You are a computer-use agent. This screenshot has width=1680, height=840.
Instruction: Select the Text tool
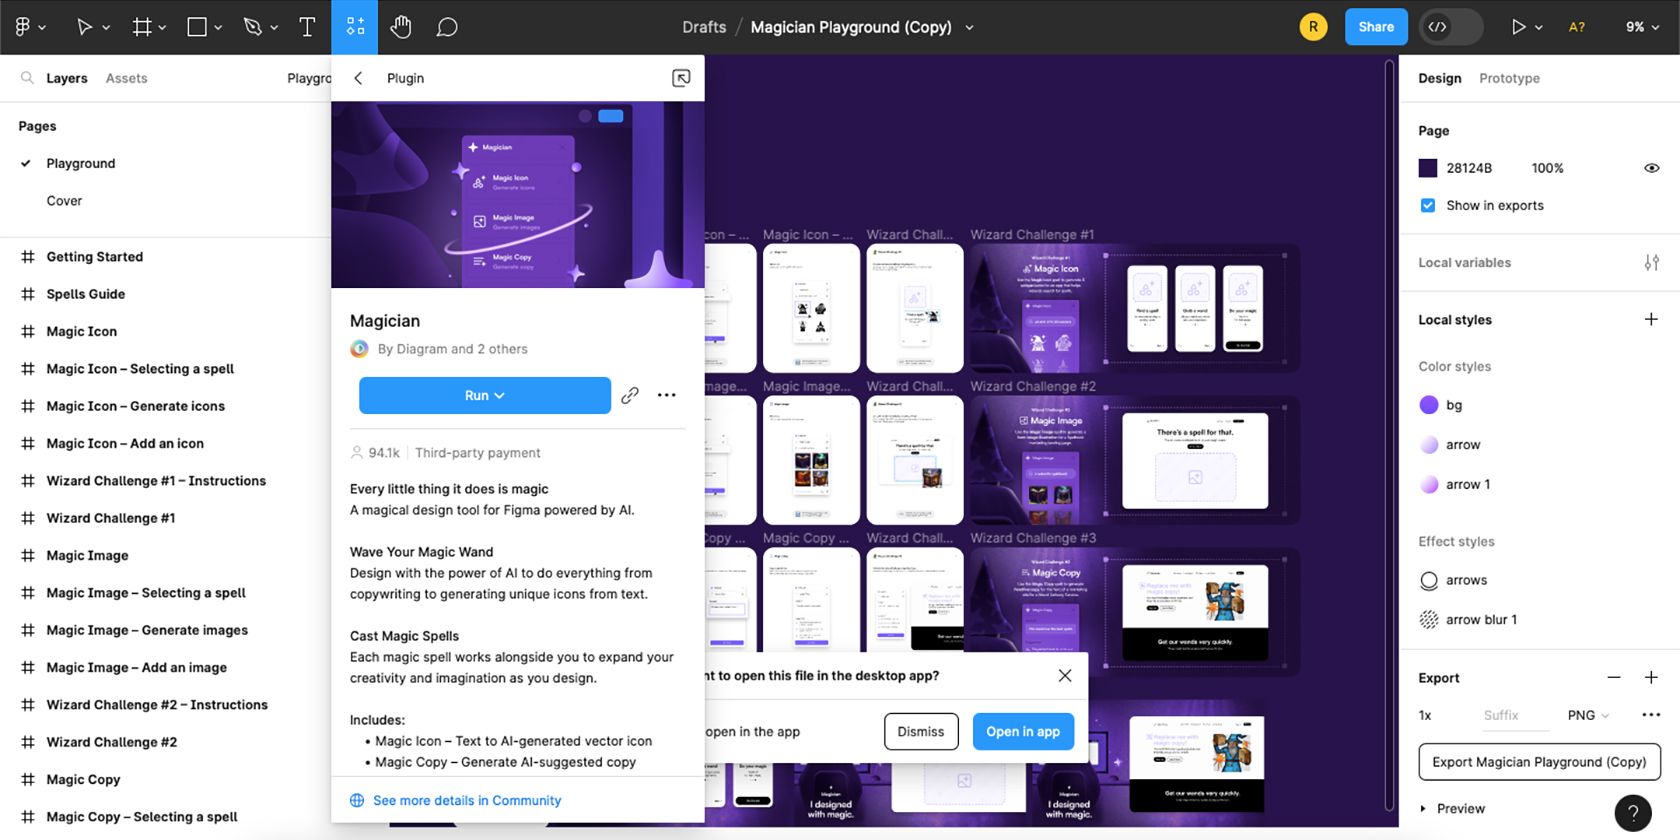pyautogui.click(x=307, y=27)
